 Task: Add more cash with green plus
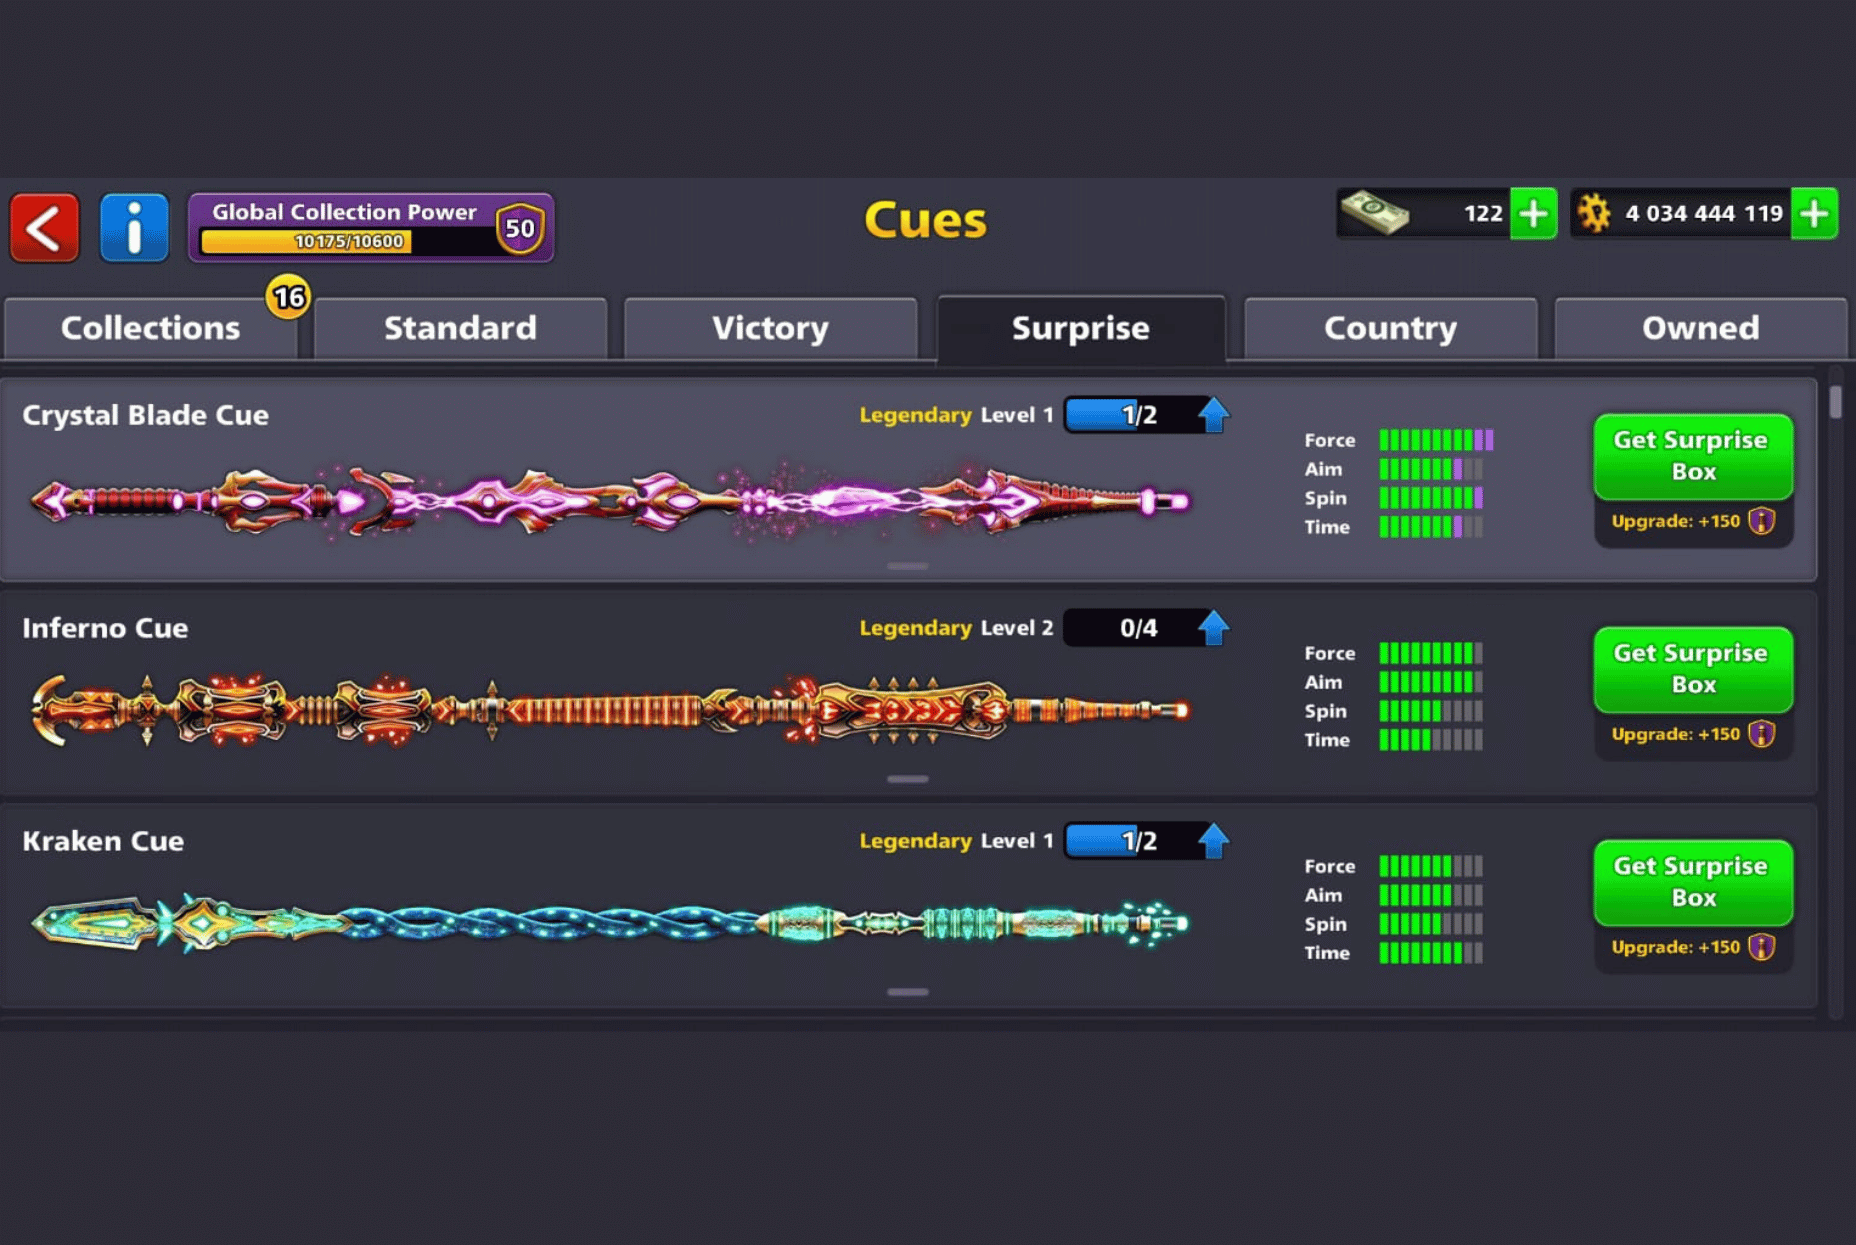[1533, 213]
